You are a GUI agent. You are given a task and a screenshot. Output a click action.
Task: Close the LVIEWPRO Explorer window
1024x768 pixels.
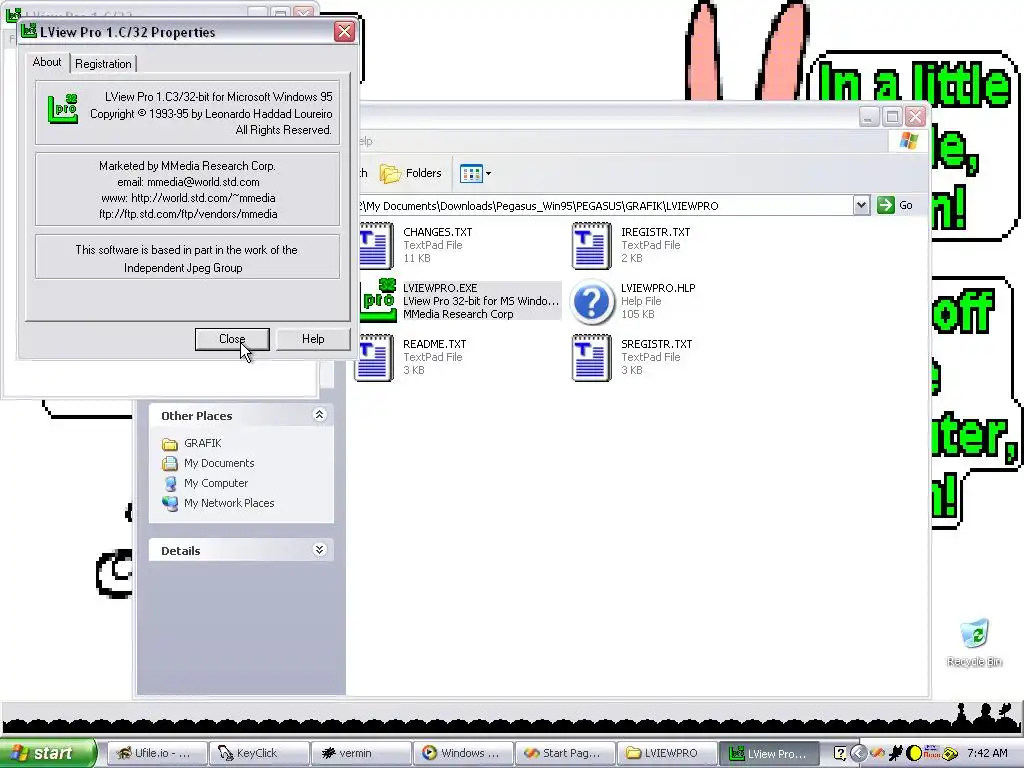point(916,116)
